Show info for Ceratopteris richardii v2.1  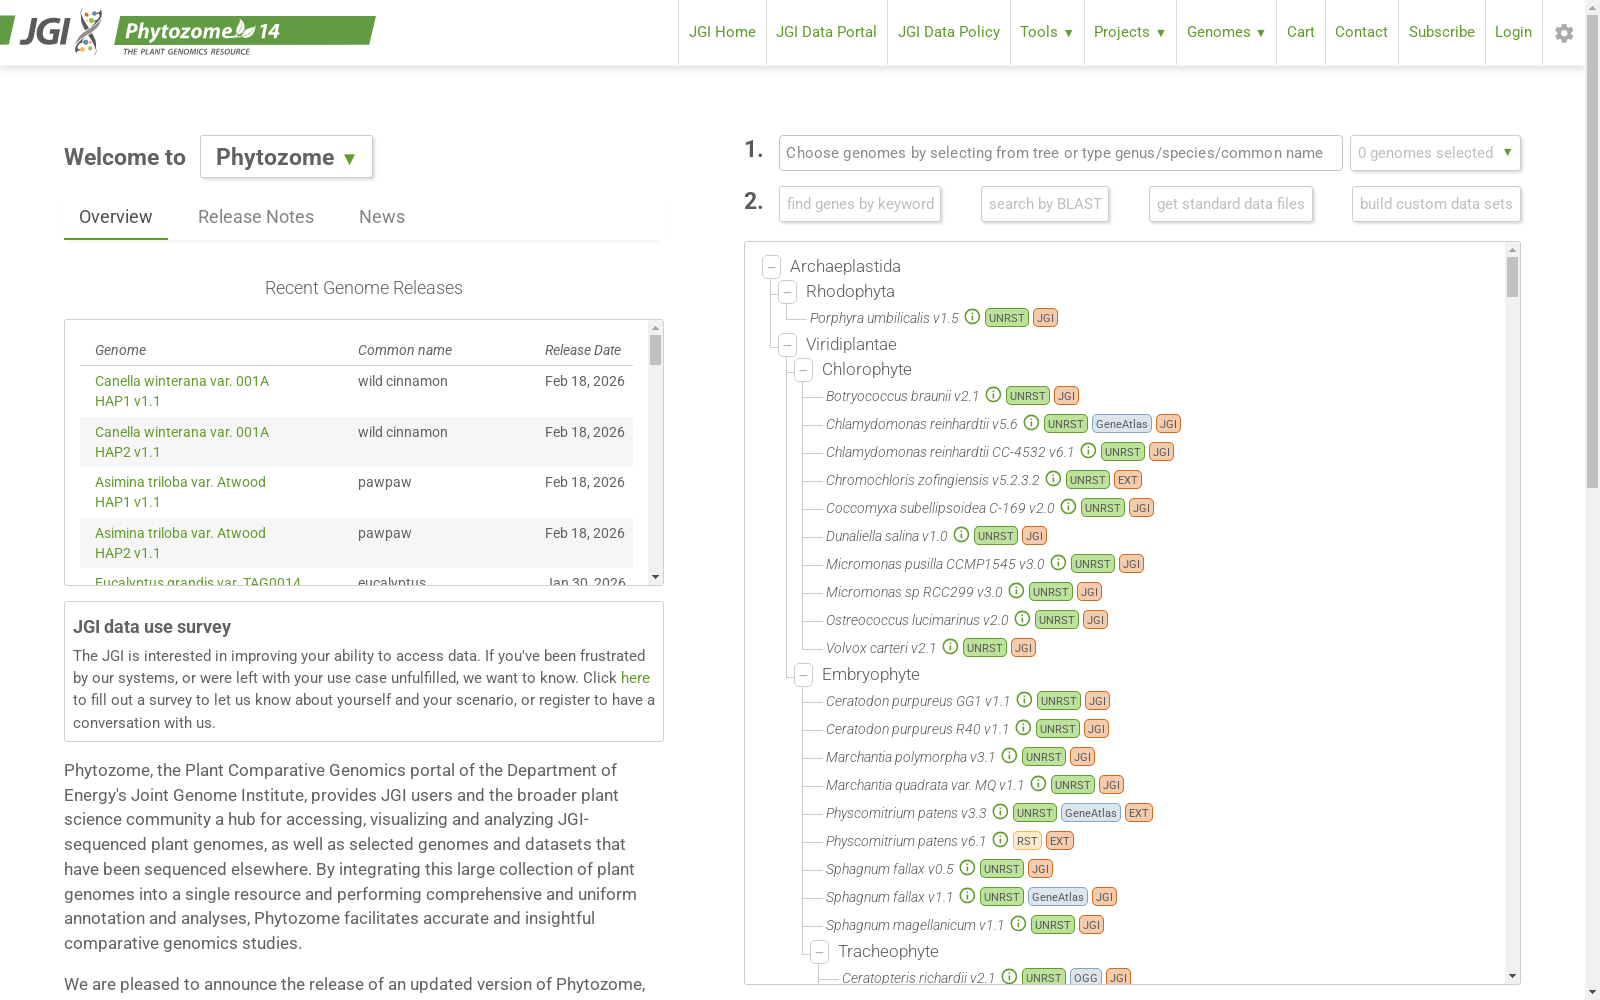tap(1009, 977)
